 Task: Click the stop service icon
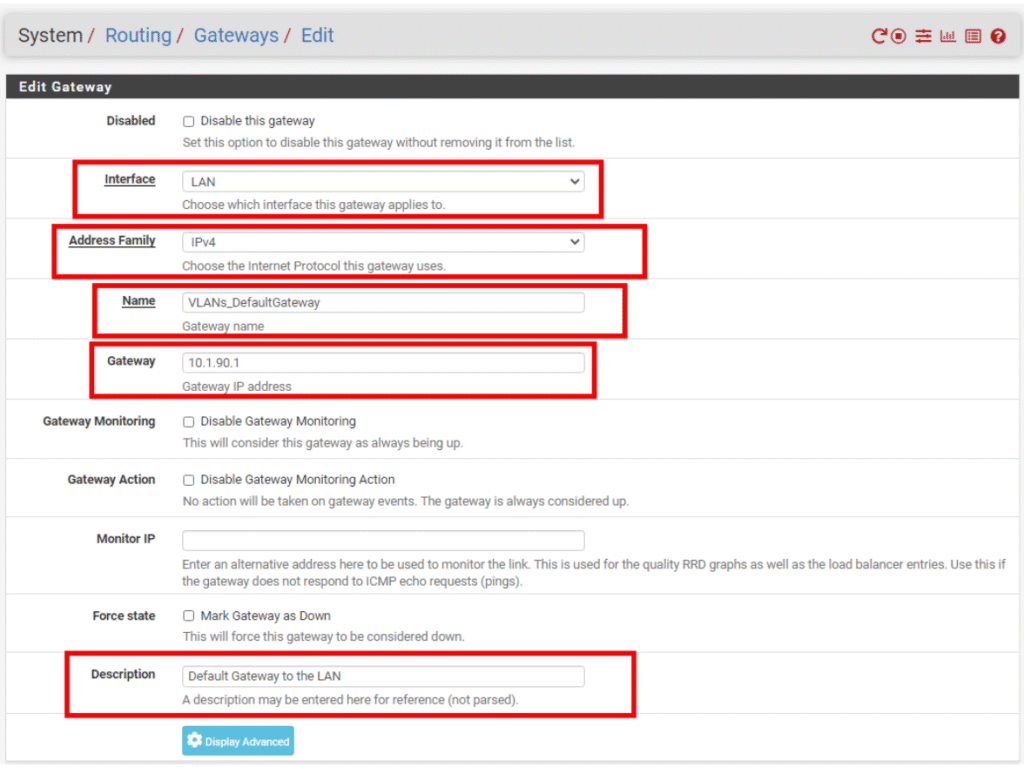(x=899, y=36)
